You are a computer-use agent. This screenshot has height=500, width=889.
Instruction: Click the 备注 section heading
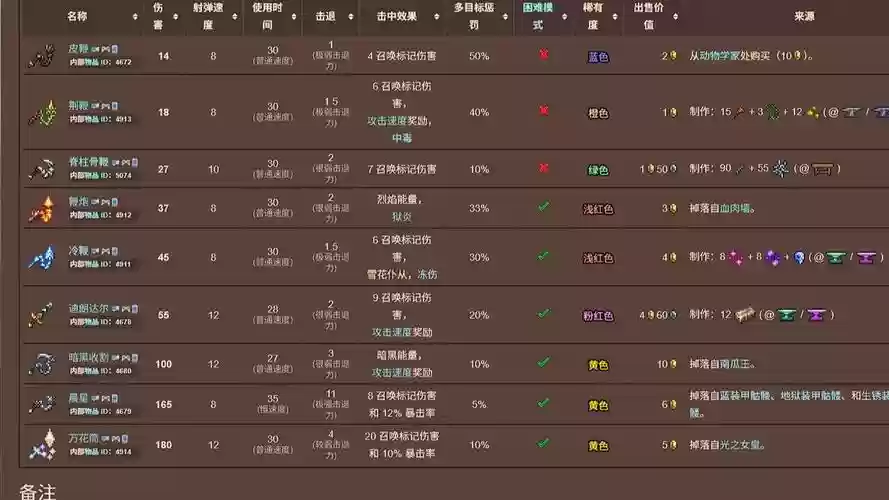click(x=38, y=491)
